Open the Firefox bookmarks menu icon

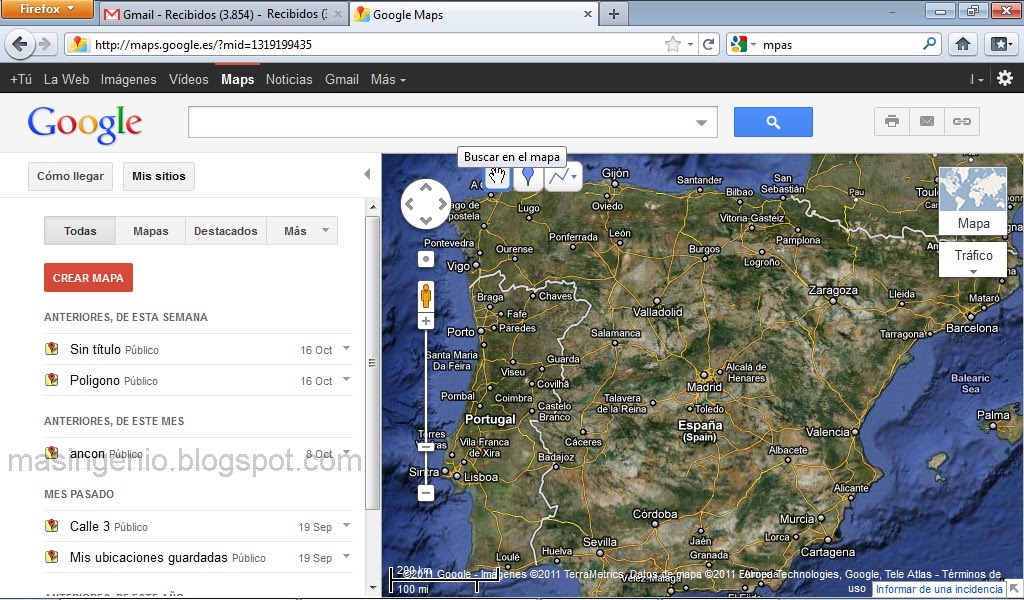[x=1000, y=44]
